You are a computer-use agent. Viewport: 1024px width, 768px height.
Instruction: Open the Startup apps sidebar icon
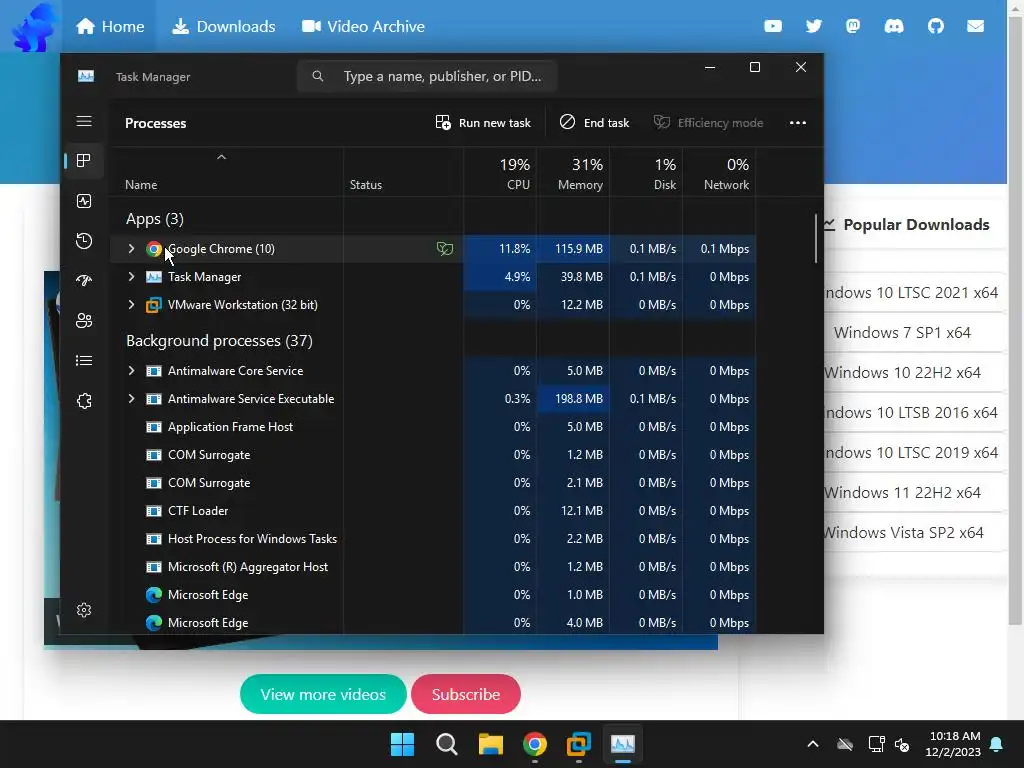click(x=84, y=281)
